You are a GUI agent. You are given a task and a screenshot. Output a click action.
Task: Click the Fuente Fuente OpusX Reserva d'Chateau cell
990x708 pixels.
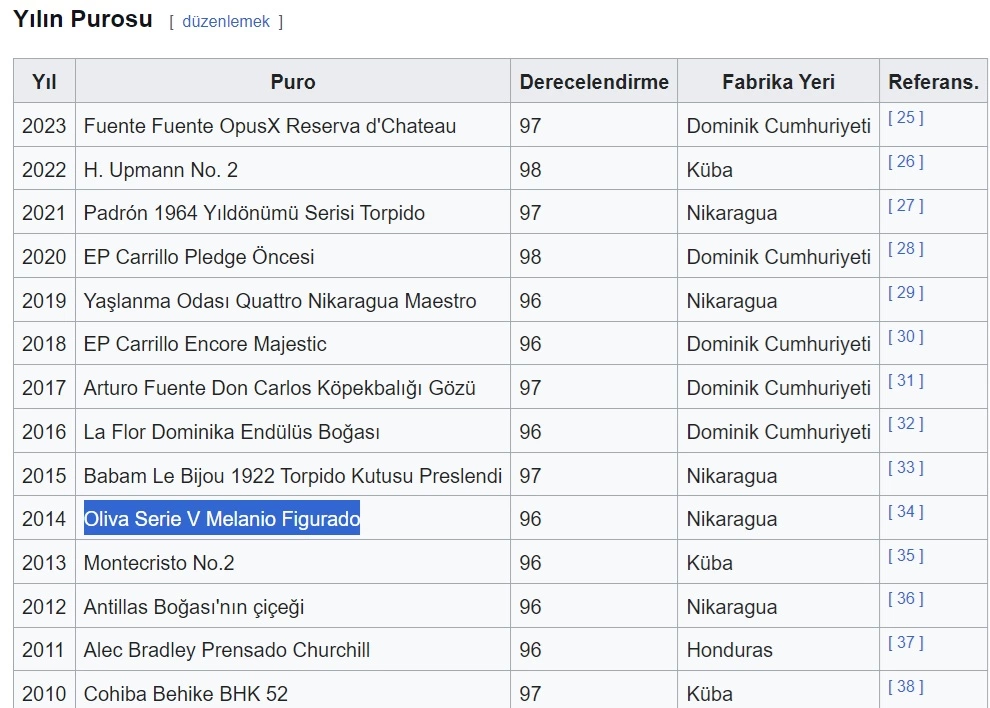[x=270, y=126]
